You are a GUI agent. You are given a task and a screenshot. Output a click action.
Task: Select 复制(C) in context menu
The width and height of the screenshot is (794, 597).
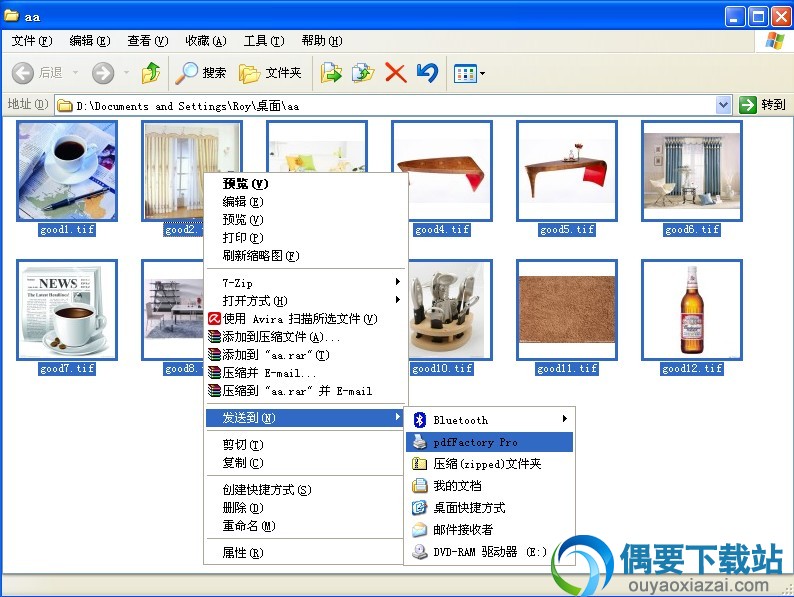(x=305, y=463)
